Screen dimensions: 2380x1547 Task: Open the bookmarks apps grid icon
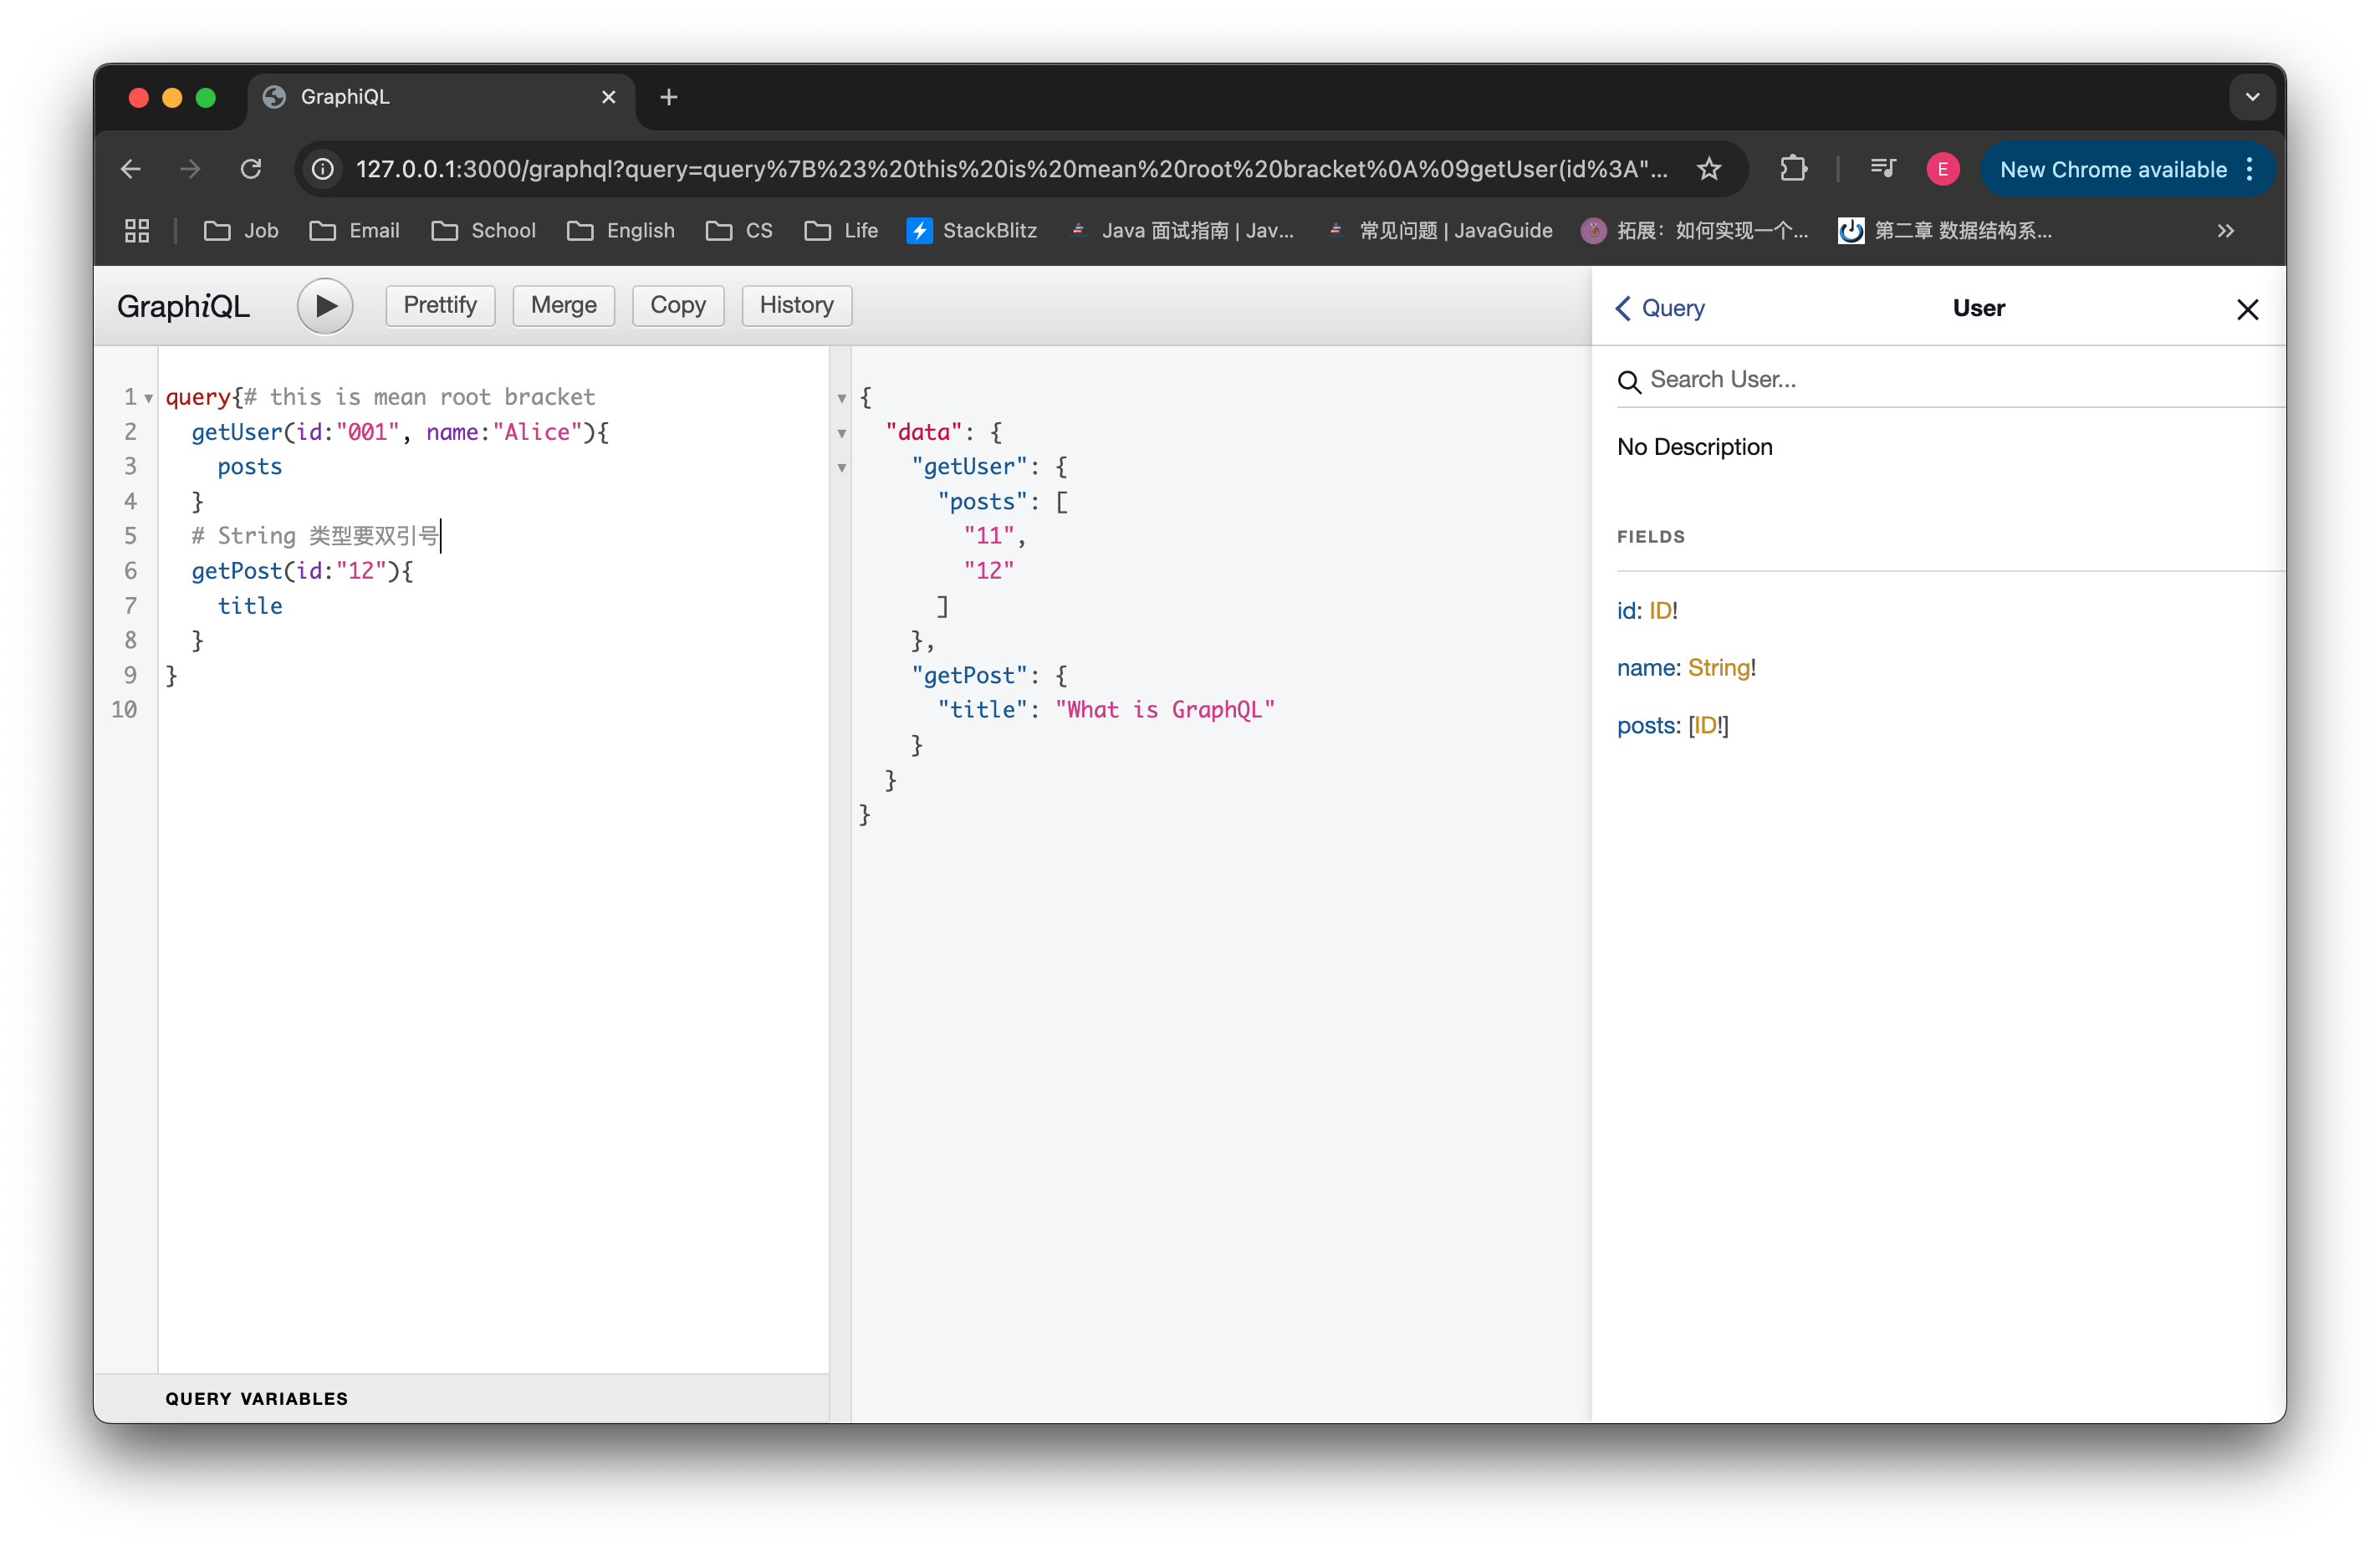tap(137, 231)
